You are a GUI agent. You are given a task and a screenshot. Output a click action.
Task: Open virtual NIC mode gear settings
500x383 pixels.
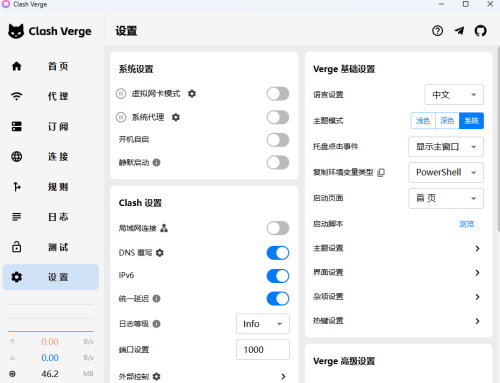click(x=192, y=94)
